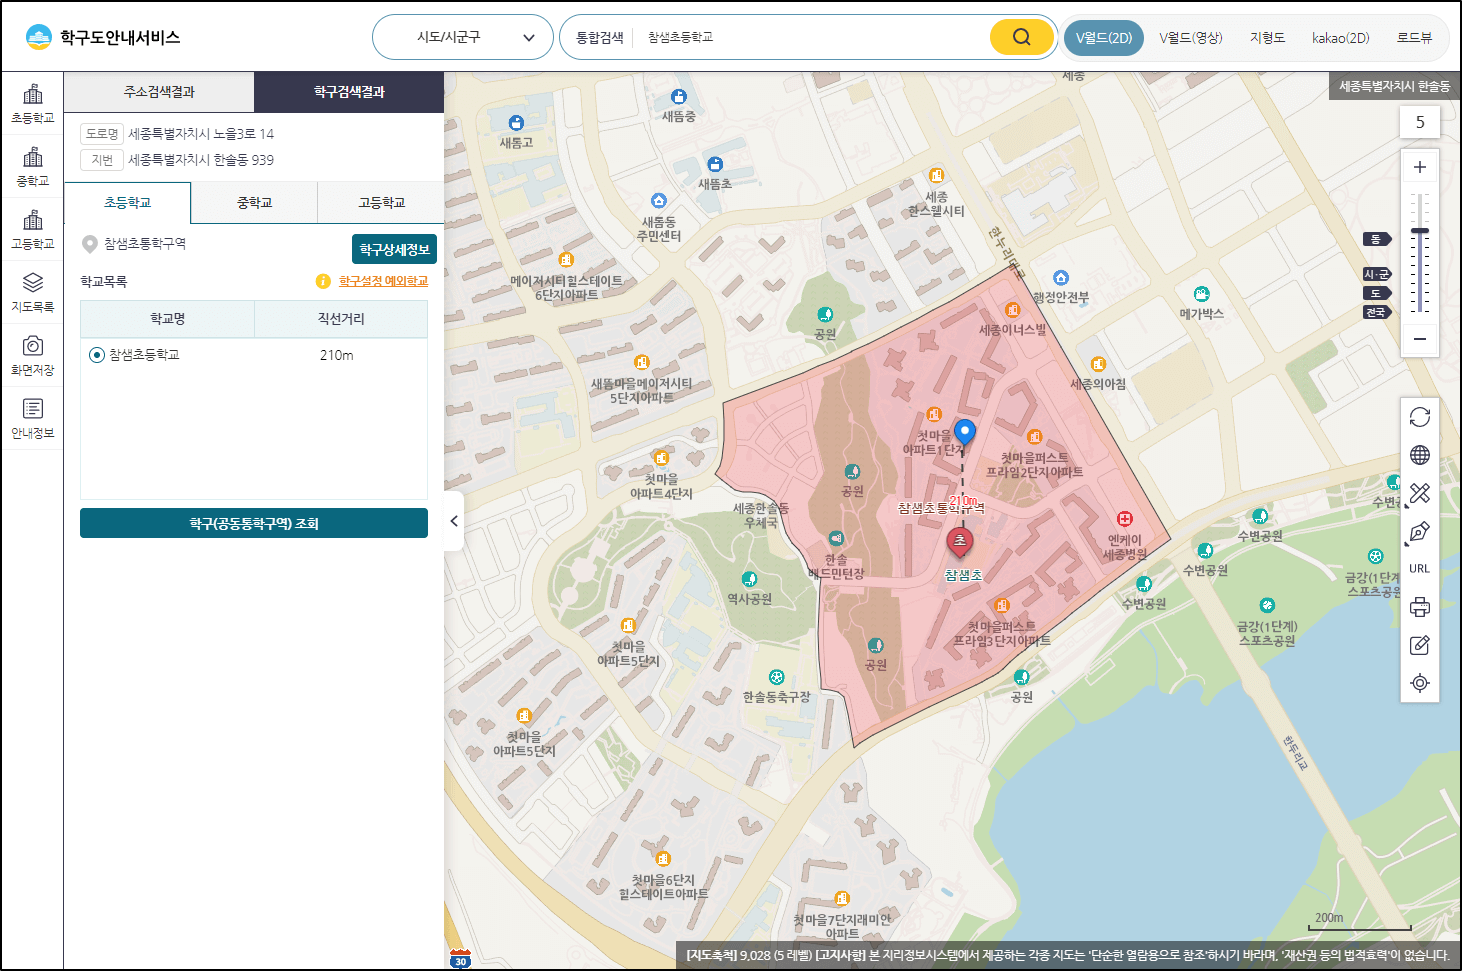Click the 210m distance cell
The width and height of the screenshot is (1462, 971).
(x=336, y=355)
